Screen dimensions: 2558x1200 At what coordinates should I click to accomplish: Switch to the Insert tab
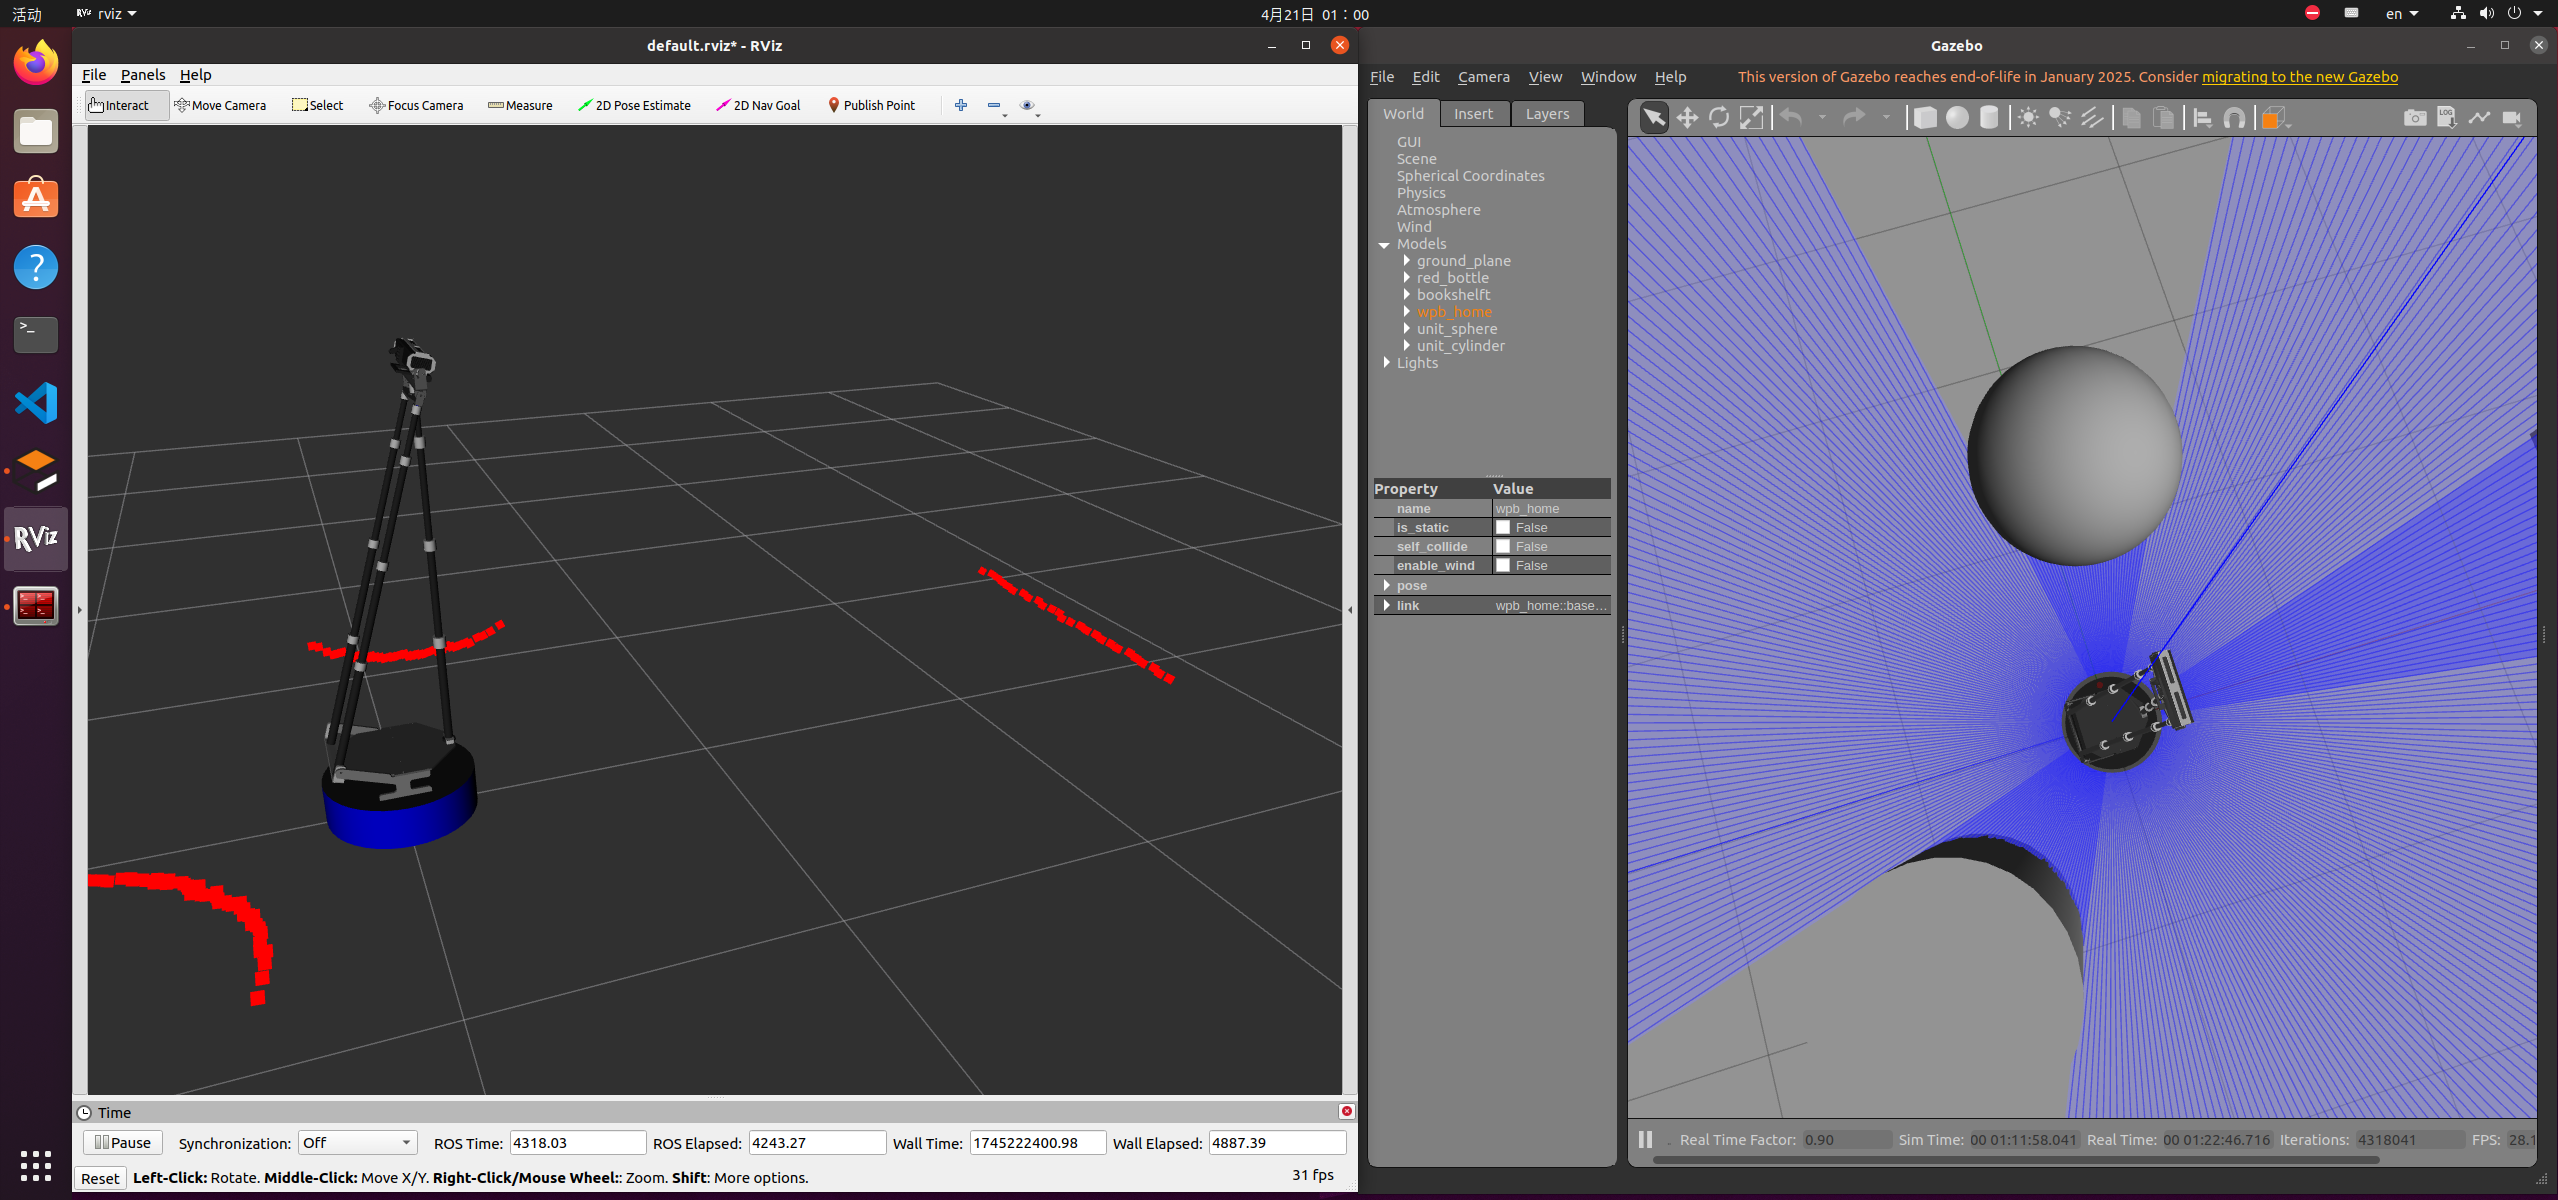[x=1473, y=114]
